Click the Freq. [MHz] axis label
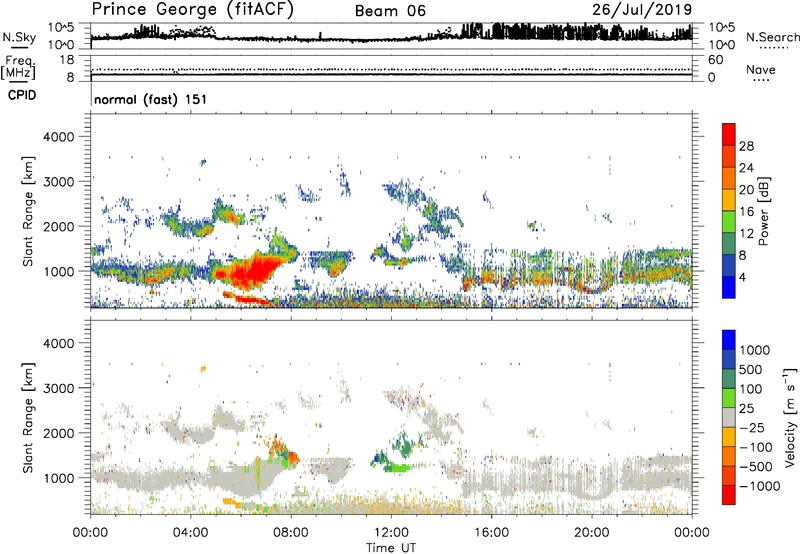 [x=18, y=68]
